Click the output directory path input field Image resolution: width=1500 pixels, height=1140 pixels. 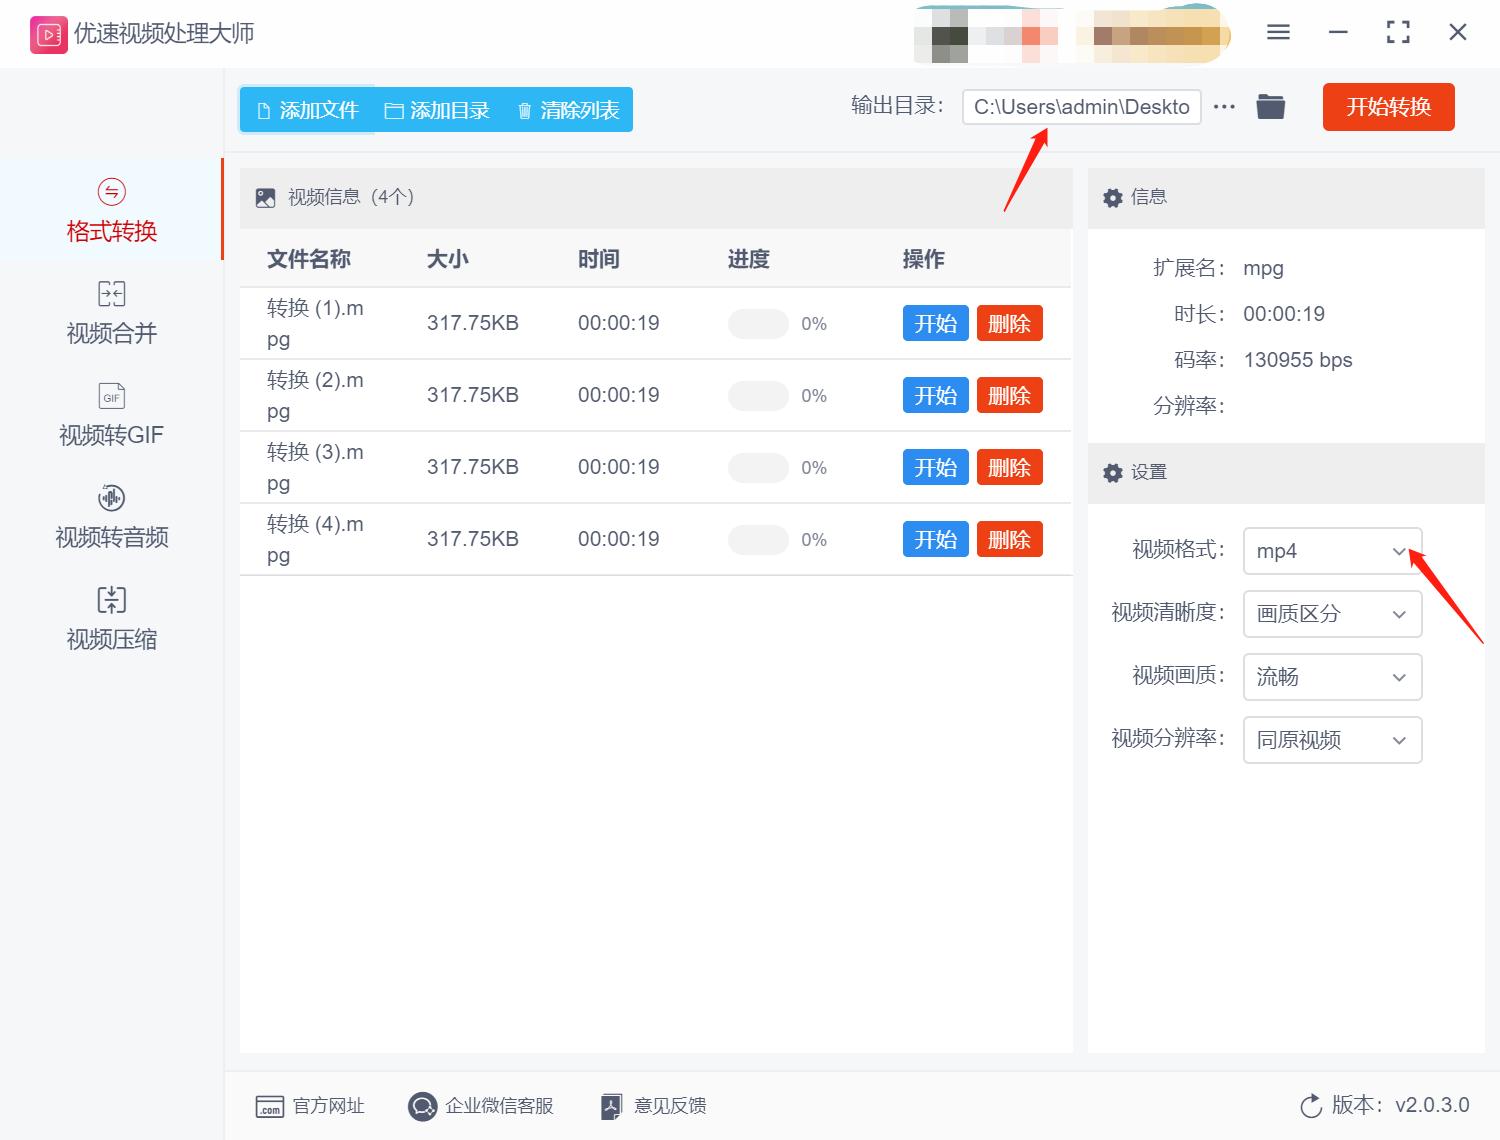[x=1081, y=107]
